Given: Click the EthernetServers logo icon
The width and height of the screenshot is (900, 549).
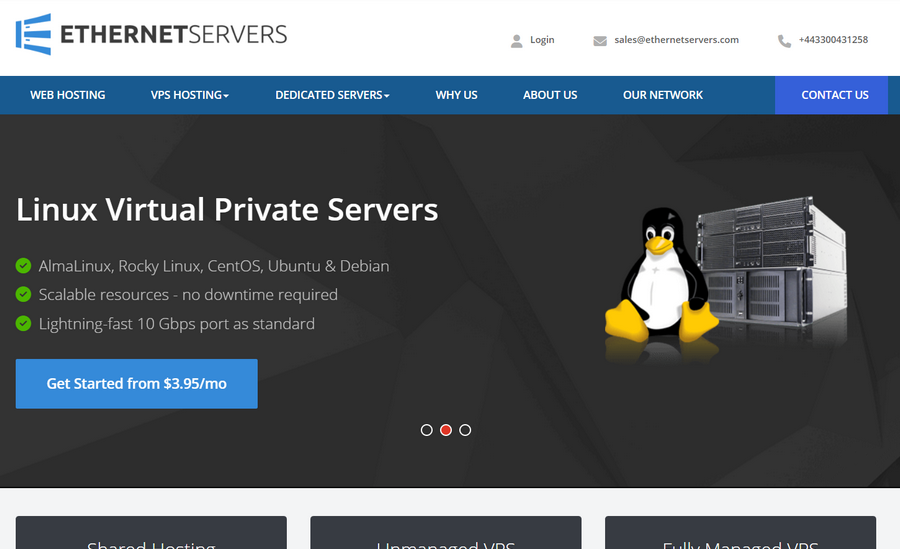Looking at the screenshot, I should pyautogui.click(x=33, y=34).
